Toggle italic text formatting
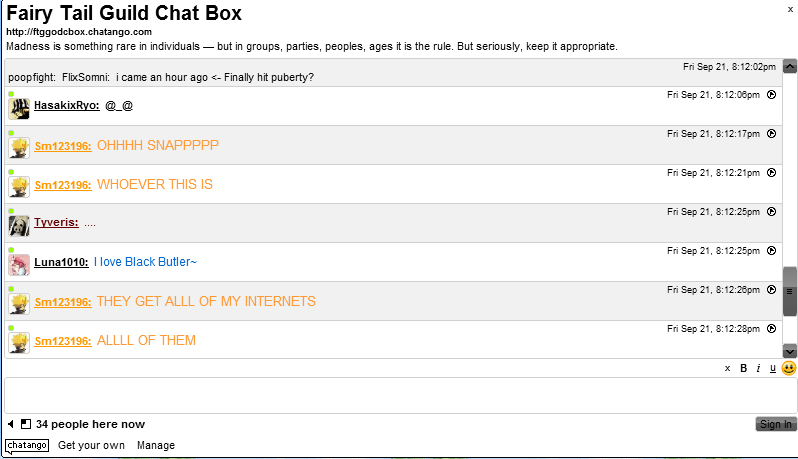The height and width of the screenshot is (459, 798). (x=758, y=369)
